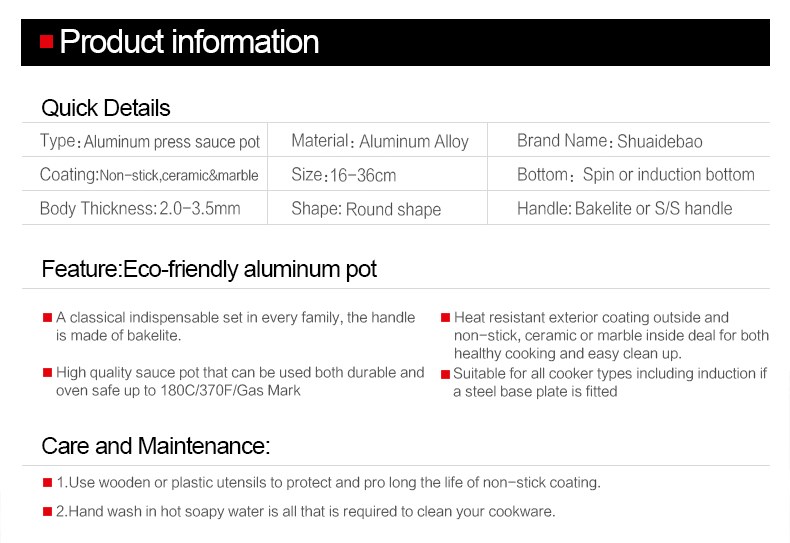Click the Size: 16-36cm cell
The image size is (790, 543).
pyautogui.click(x=377, y=174)
